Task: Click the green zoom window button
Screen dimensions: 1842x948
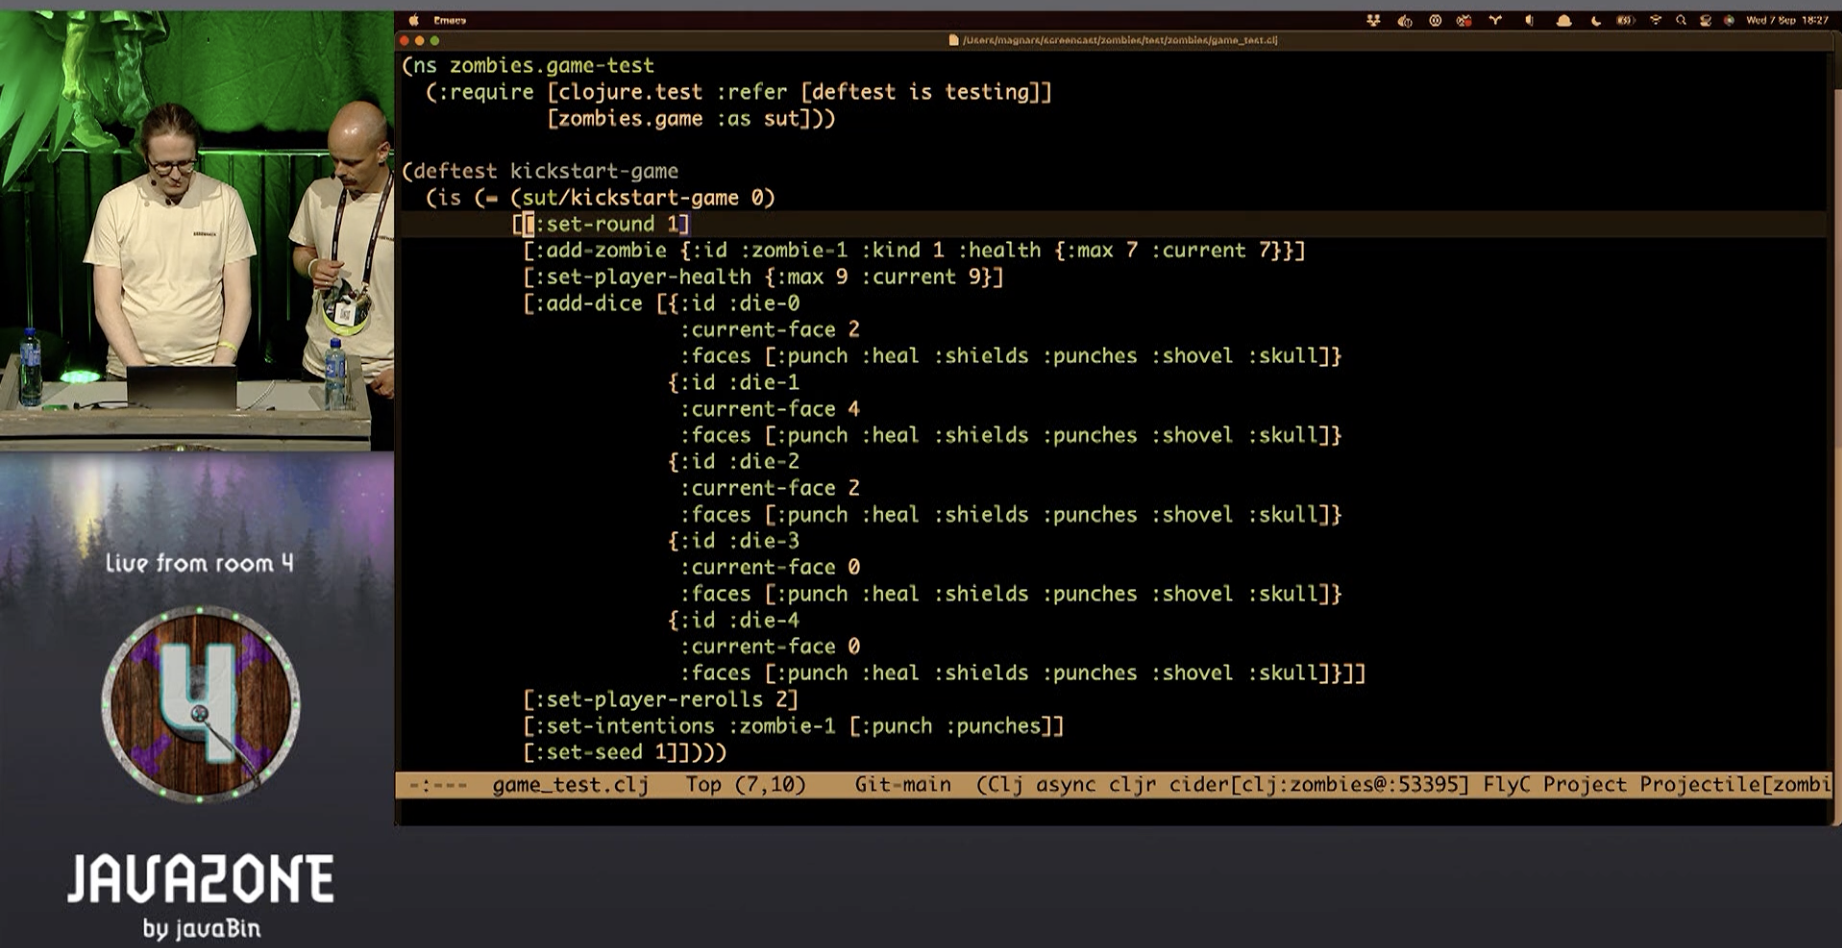Action: click(435, 41)
